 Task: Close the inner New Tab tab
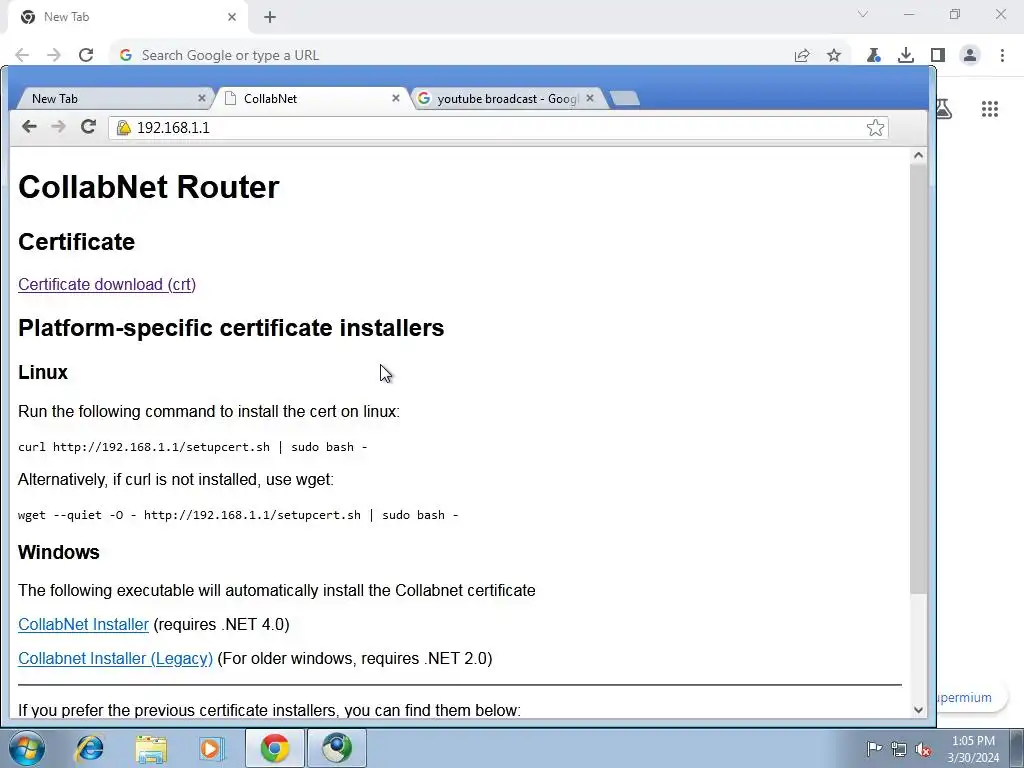[x=202, y=98]
